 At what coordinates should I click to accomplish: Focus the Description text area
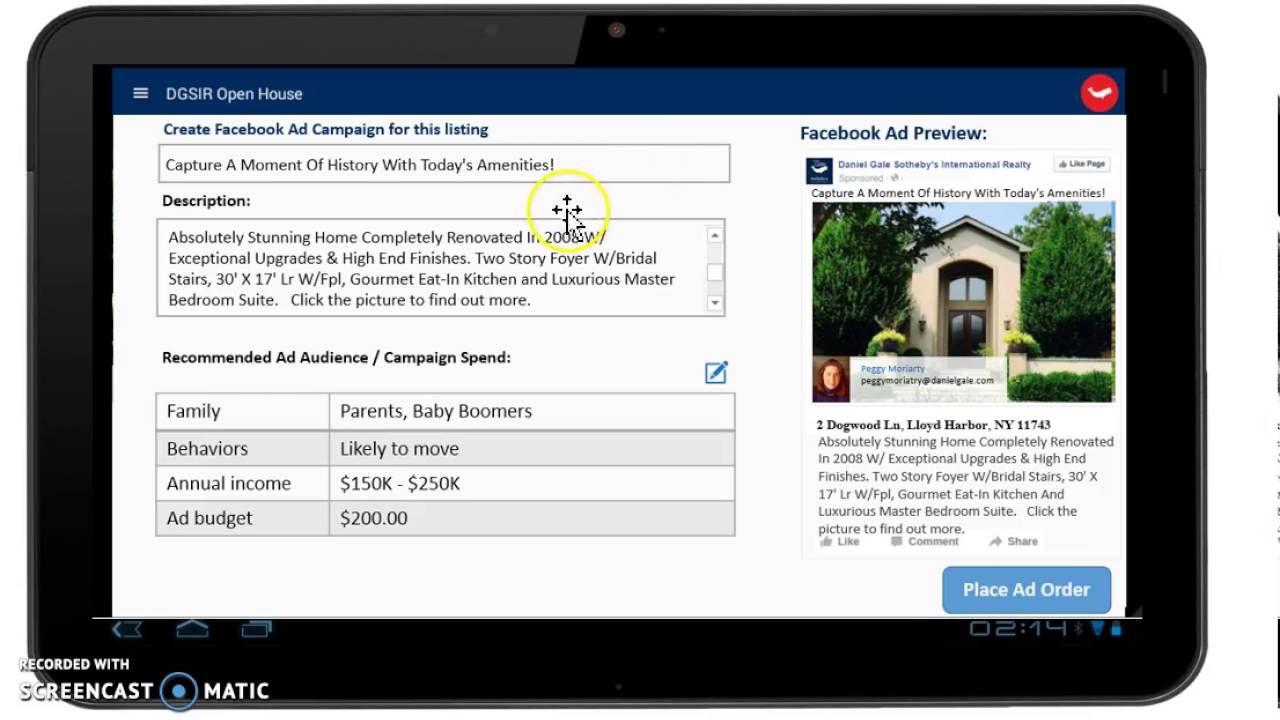[441, 268]
